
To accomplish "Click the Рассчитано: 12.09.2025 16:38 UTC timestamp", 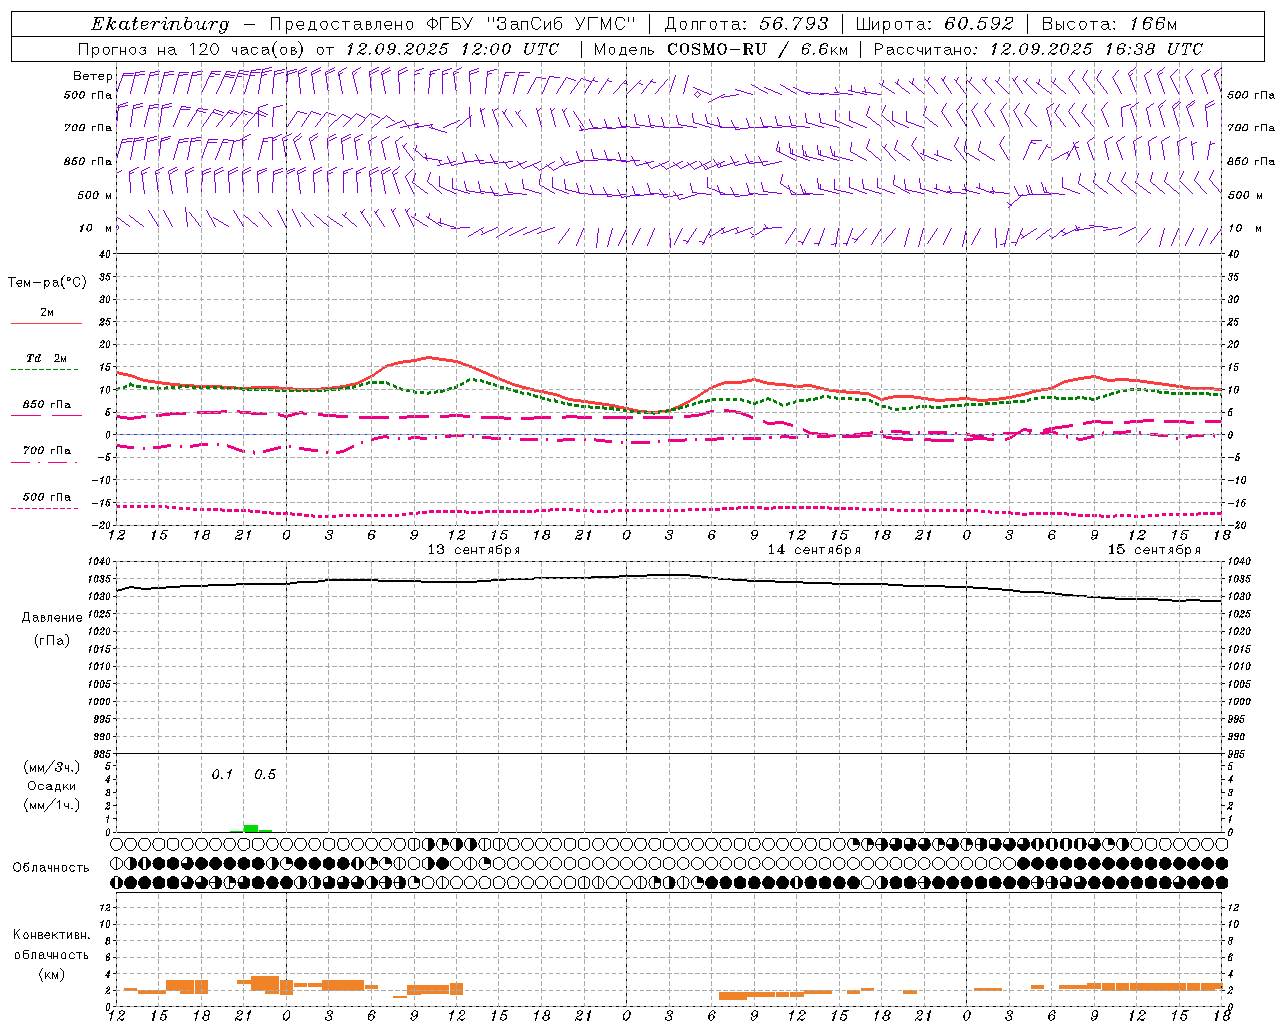I will (x=1038, y=49).
